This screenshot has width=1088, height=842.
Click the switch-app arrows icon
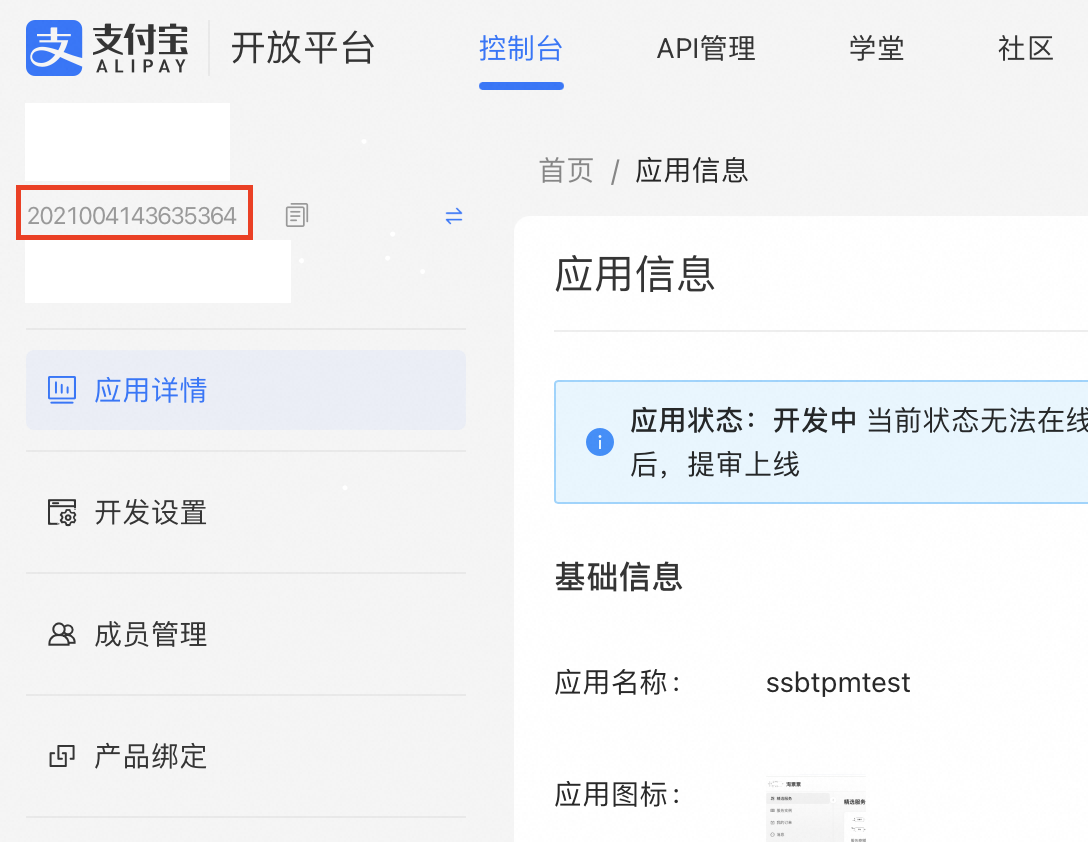(x=453, y=215)
